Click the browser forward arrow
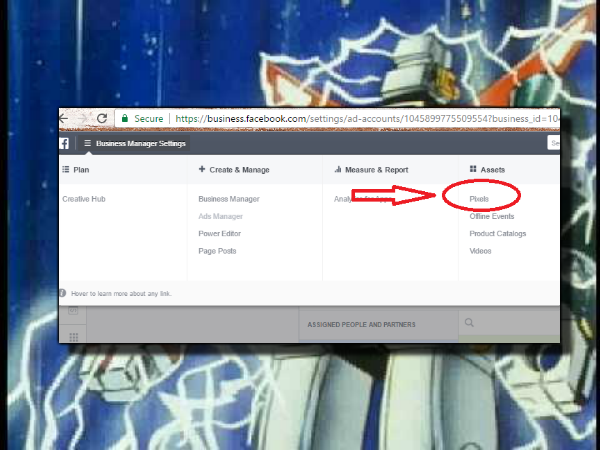 pos(83,118)
